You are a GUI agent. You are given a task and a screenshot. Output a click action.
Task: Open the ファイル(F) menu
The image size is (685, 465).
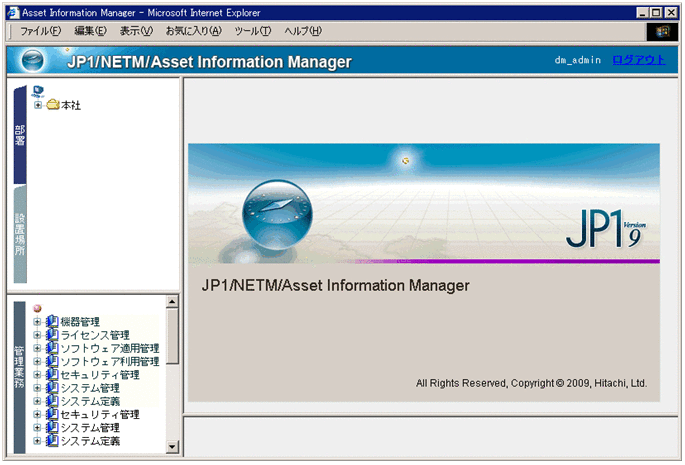click(x=41, y=31)
